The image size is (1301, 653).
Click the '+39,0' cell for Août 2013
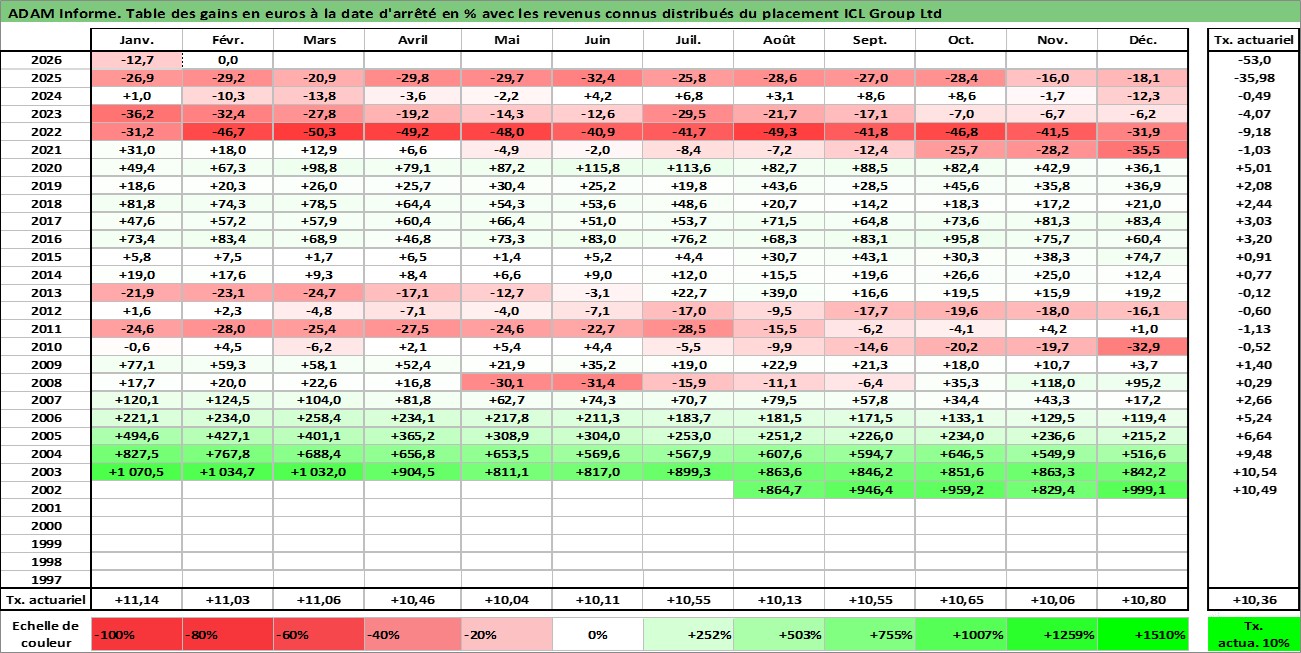(x=779, y=293)
